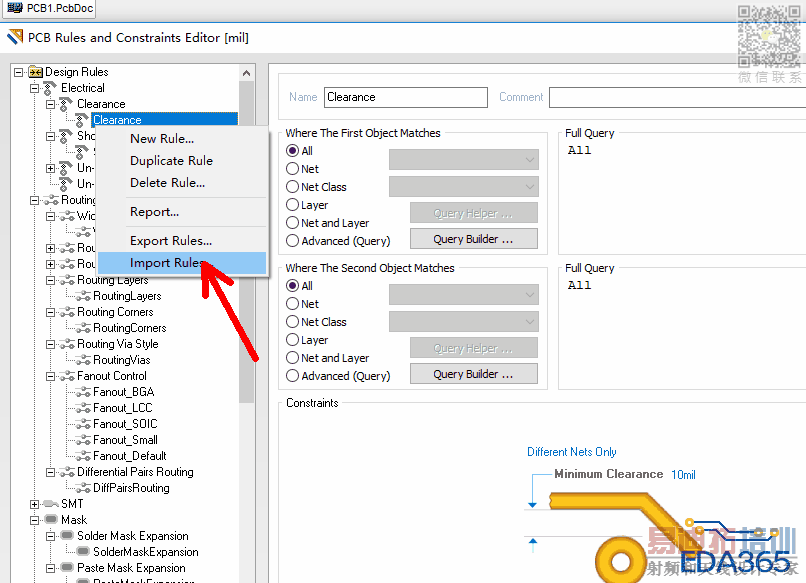Select Net and Layer for first object
The height and width of the screenshot is (583, 806).
pos(292,223)
